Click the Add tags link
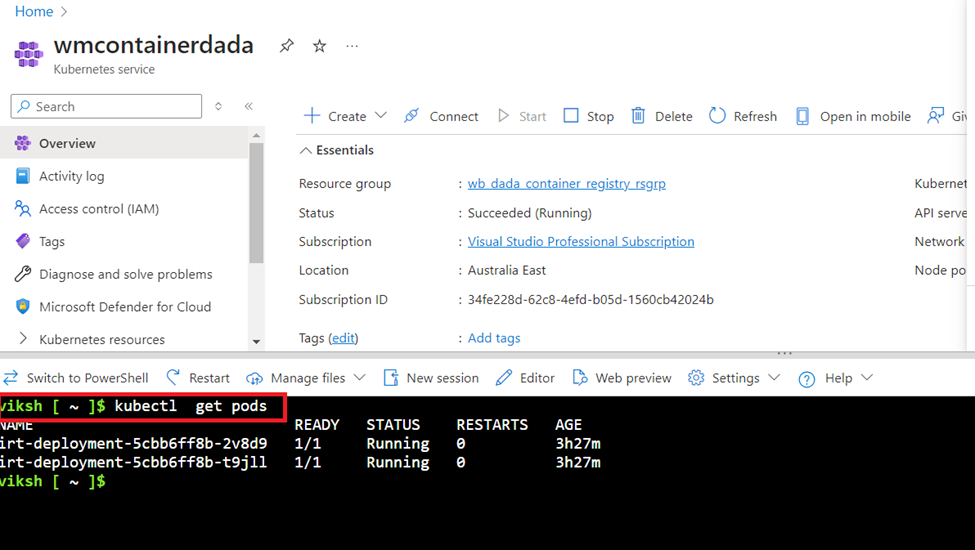975x550 pixels. [x=494, y=338]
